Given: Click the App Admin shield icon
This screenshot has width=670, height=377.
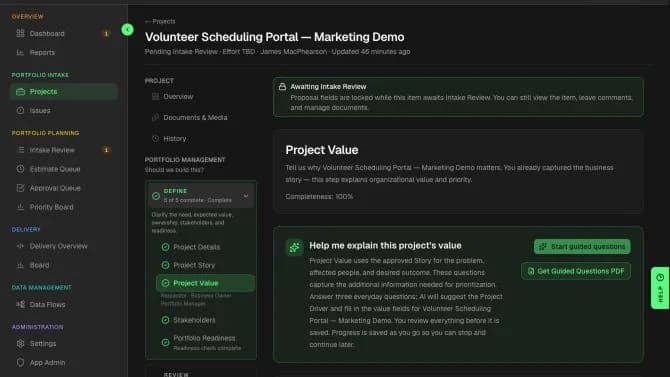Looking at the screenshot, I should coord(20,362).
